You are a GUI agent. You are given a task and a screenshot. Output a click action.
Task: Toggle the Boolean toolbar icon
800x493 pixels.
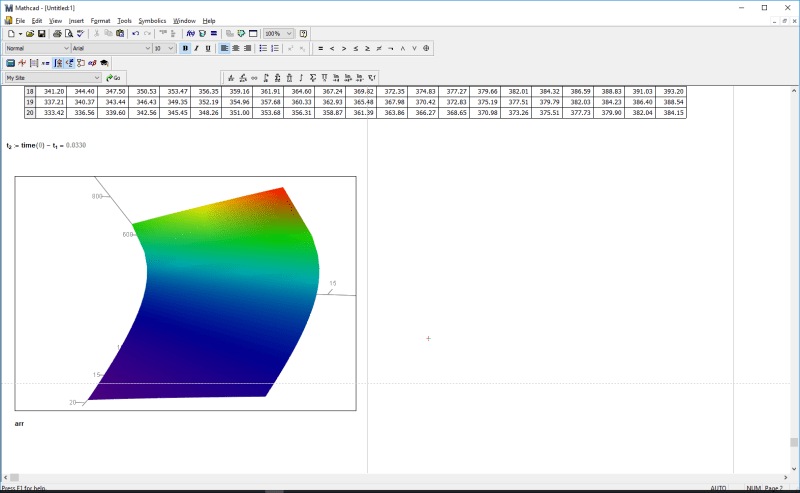69,63
